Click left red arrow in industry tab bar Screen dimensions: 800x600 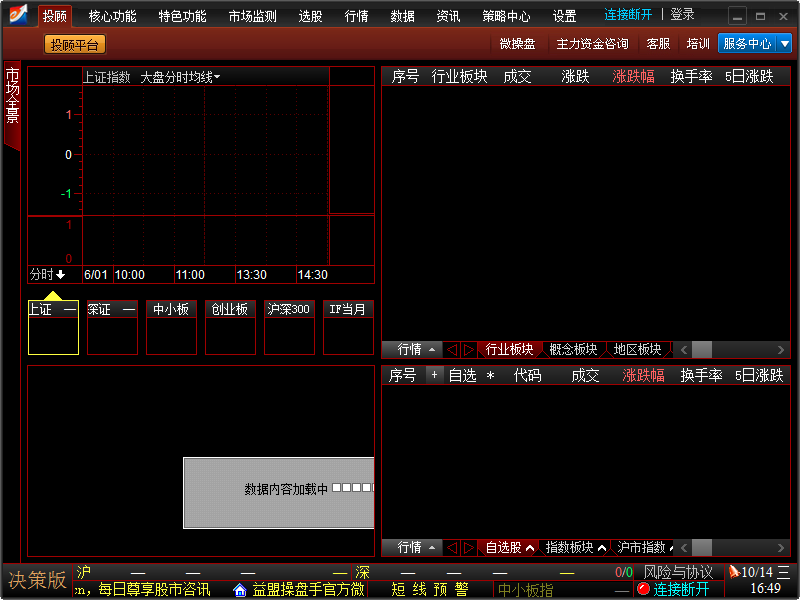point(452,350)
